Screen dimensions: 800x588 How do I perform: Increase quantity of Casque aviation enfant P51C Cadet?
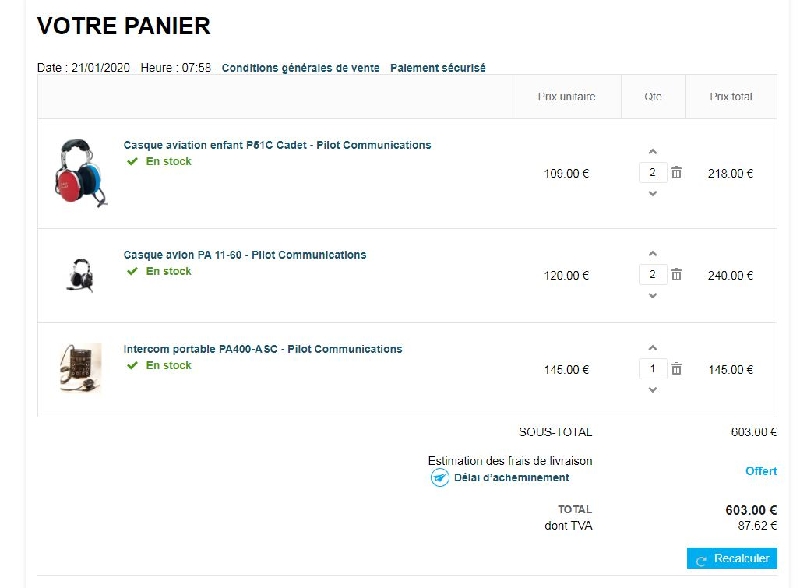pyautogui.click(x=653, y=152)
